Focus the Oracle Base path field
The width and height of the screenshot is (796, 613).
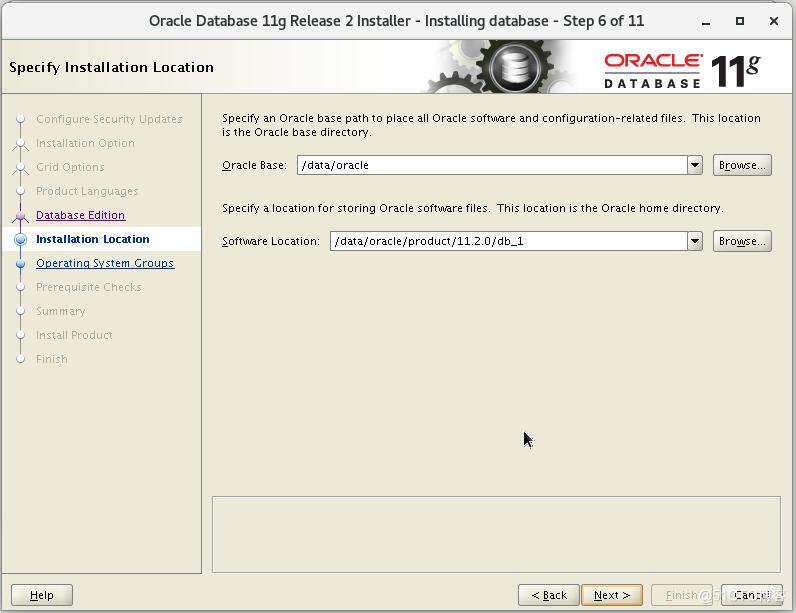pyautogui.click(x=492, y=165)
